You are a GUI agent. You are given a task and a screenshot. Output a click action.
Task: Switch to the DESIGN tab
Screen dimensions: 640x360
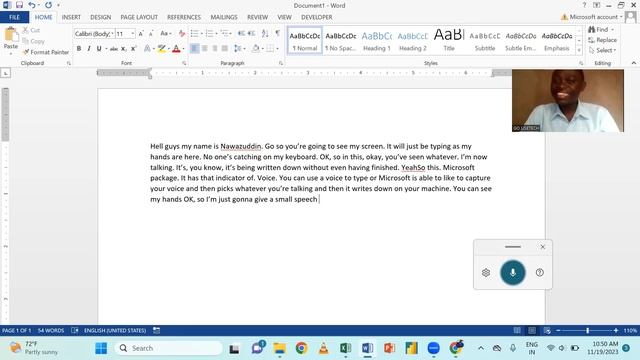(x=100, y=17)
